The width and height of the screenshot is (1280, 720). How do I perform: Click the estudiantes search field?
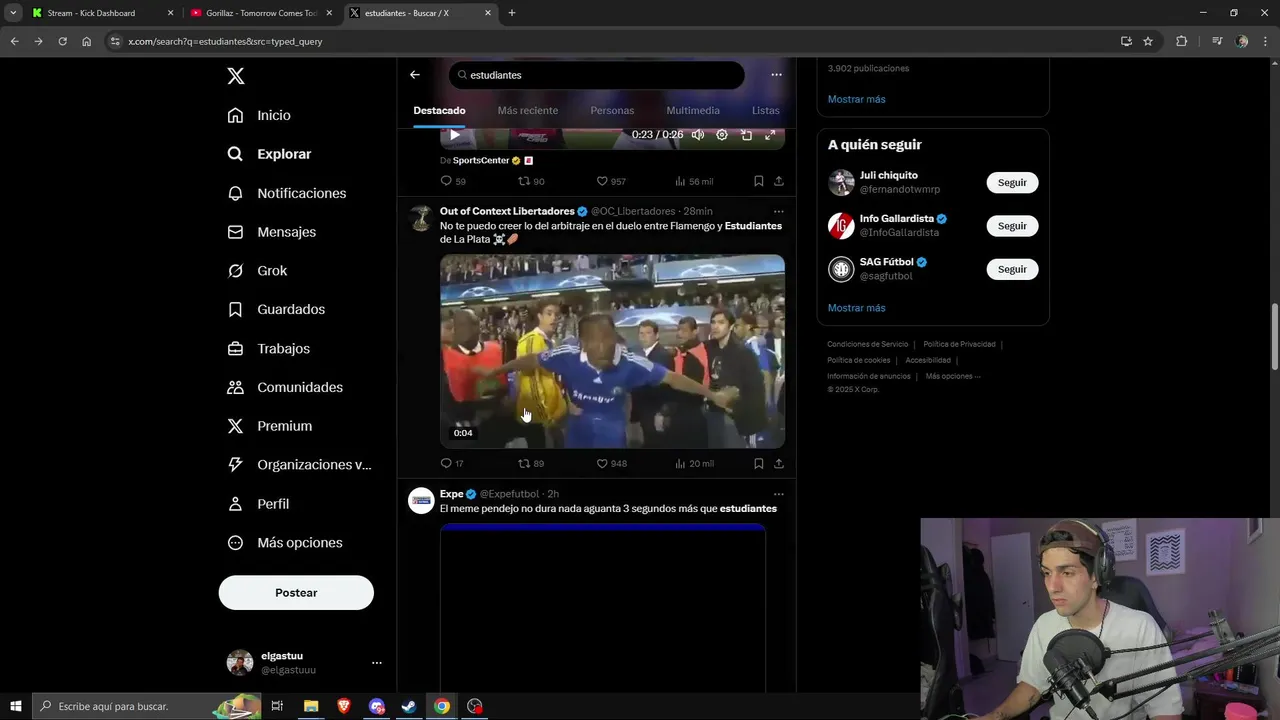(x=597, y=75)
